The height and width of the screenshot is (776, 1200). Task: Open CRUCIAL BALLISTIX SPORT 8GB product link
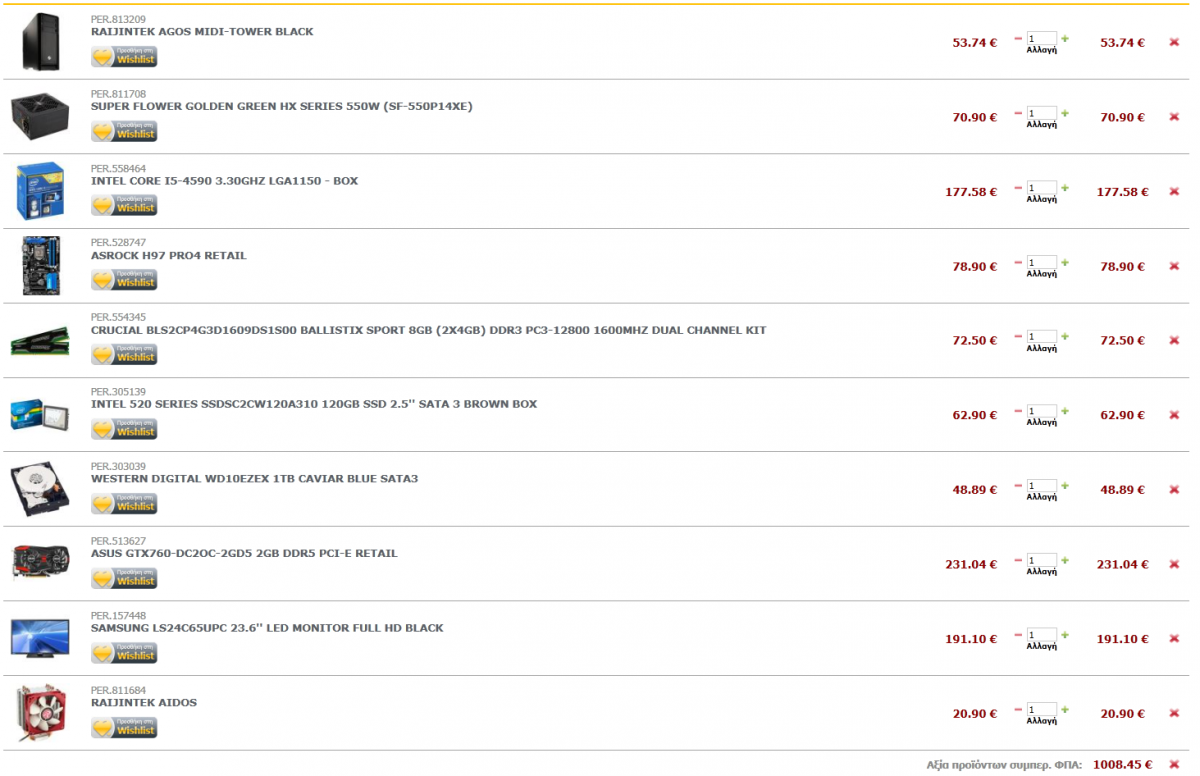428,330
